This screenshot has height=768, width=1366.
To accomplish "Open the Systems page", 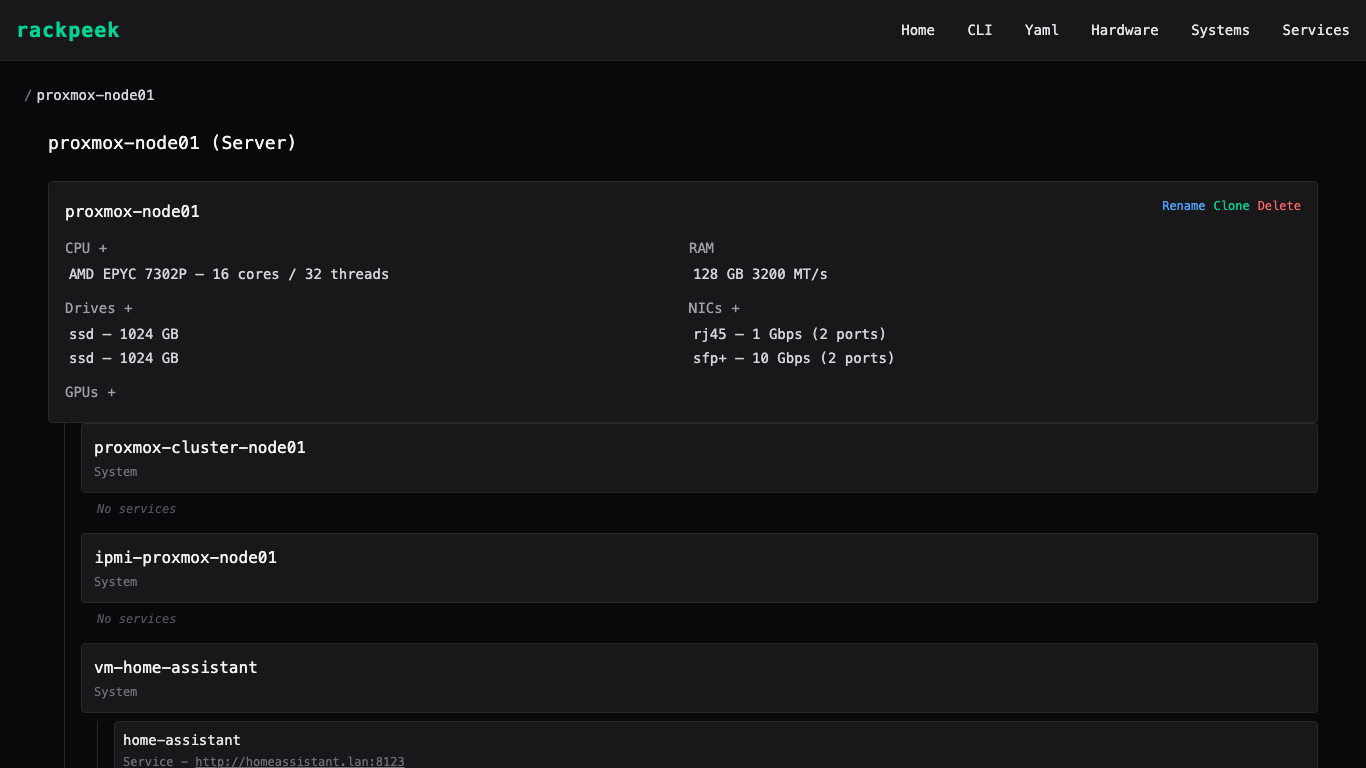I will tap(1219, 30).
